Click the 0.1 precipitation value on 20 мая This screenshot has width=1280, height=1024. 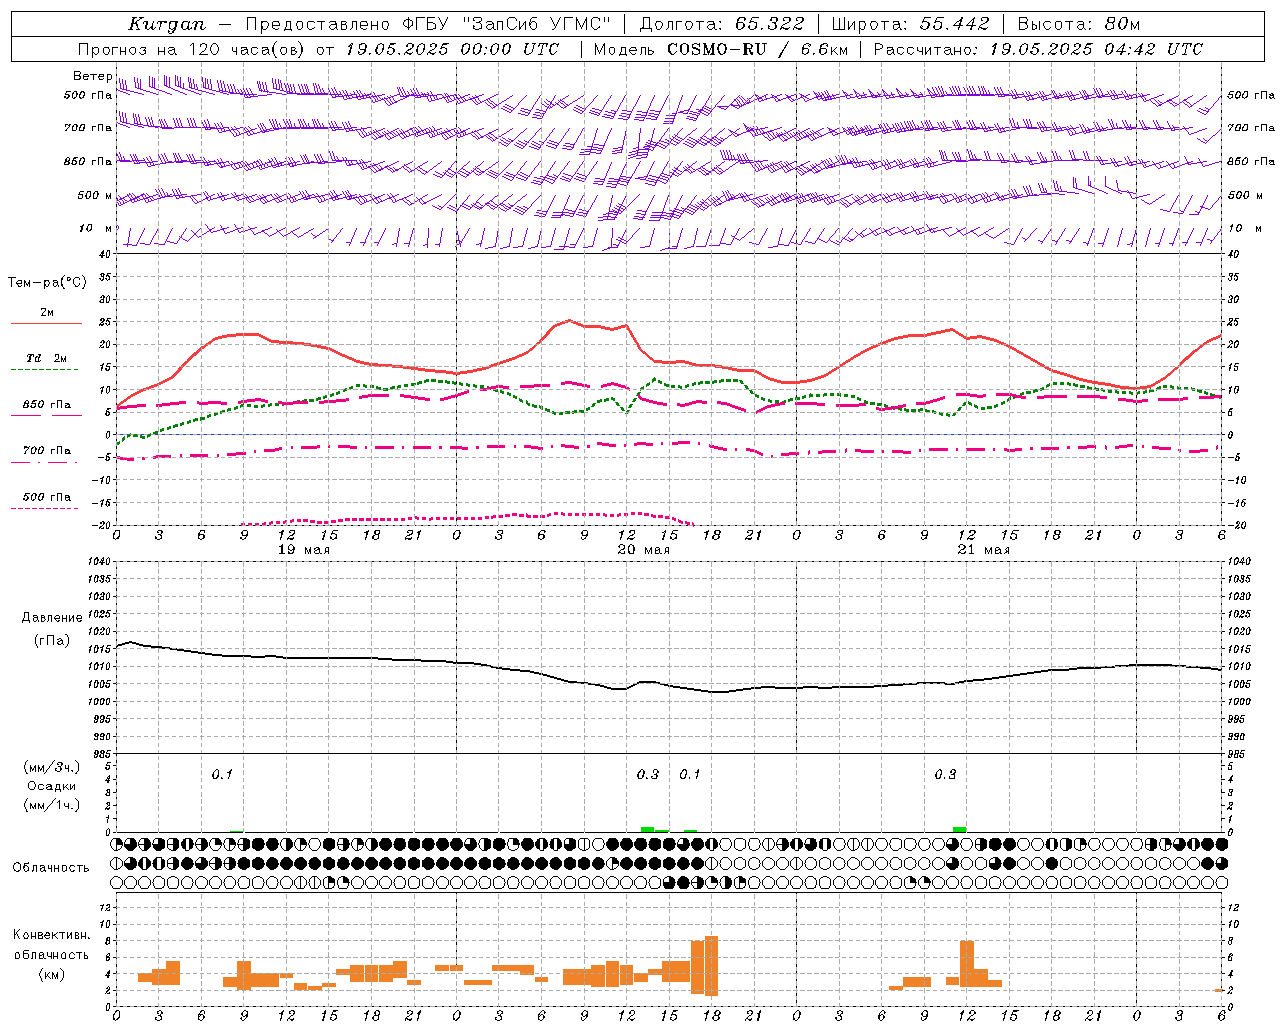690,774
